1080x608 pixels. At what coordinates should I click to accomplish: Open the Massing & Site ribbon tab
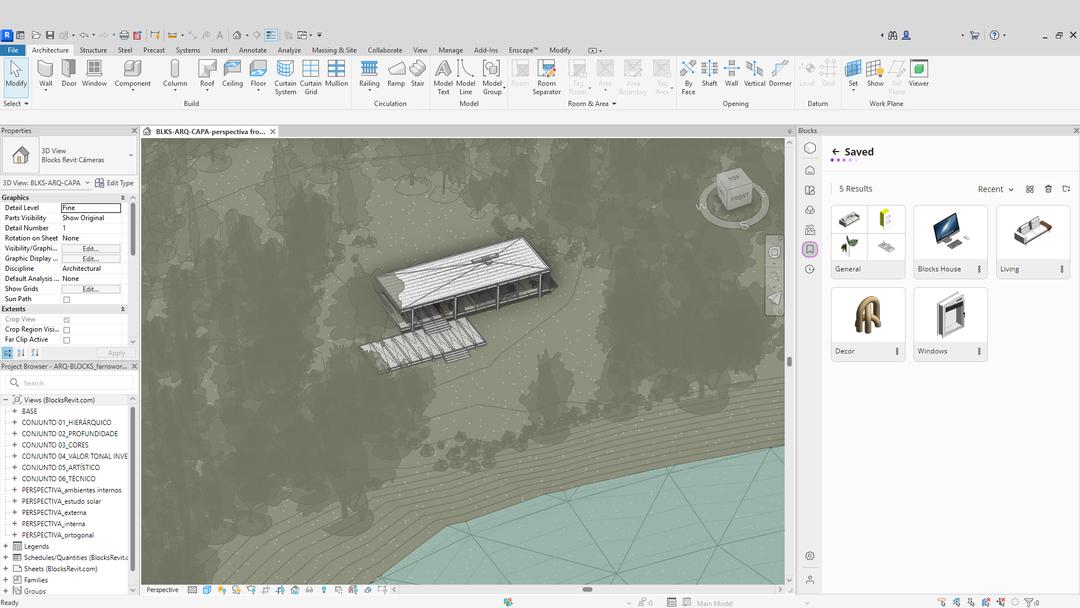pos(334,50)
